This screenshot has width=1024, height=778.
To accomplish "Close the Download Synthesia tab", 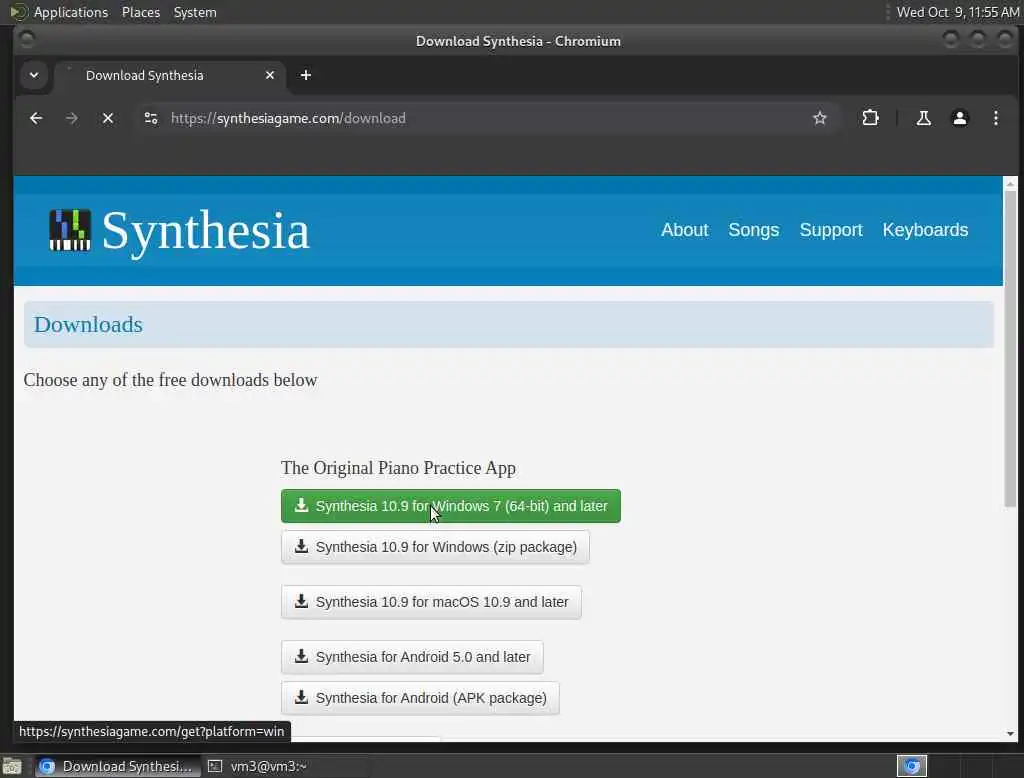I will pyautogui.click(x=270, y=75).
